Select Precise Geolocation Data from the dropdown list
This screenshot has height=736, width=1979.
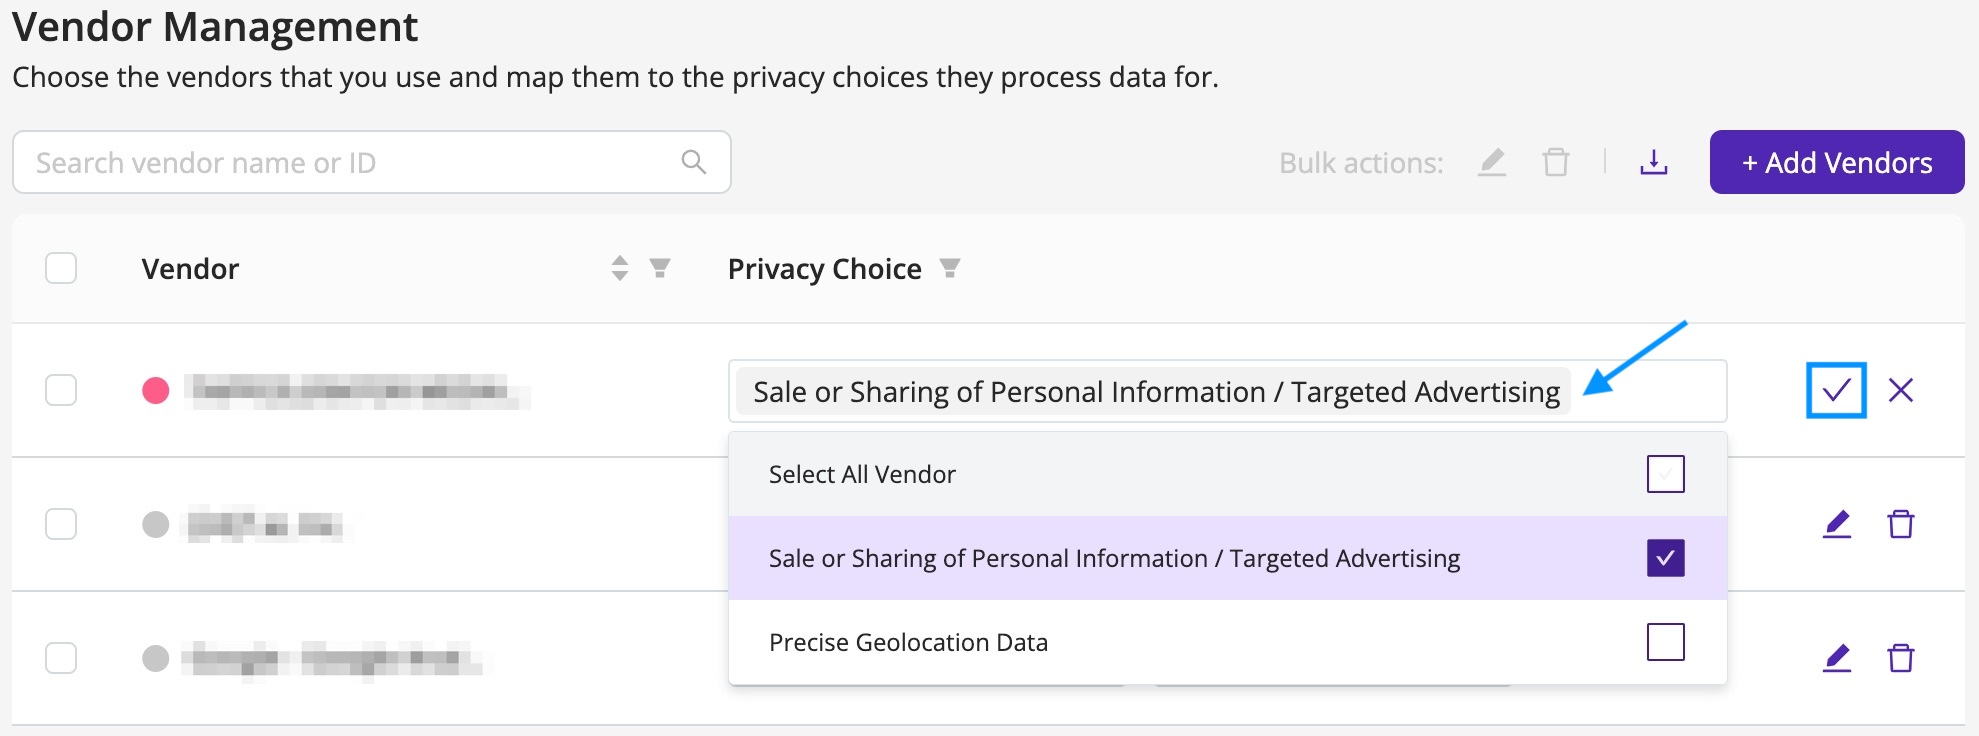pyautogui.click(x=908, y=641)
